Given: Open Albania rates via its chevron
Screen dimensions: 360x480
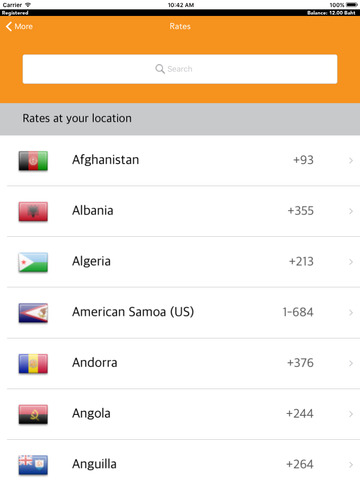Looking at the screenshot, I should 351,211.
